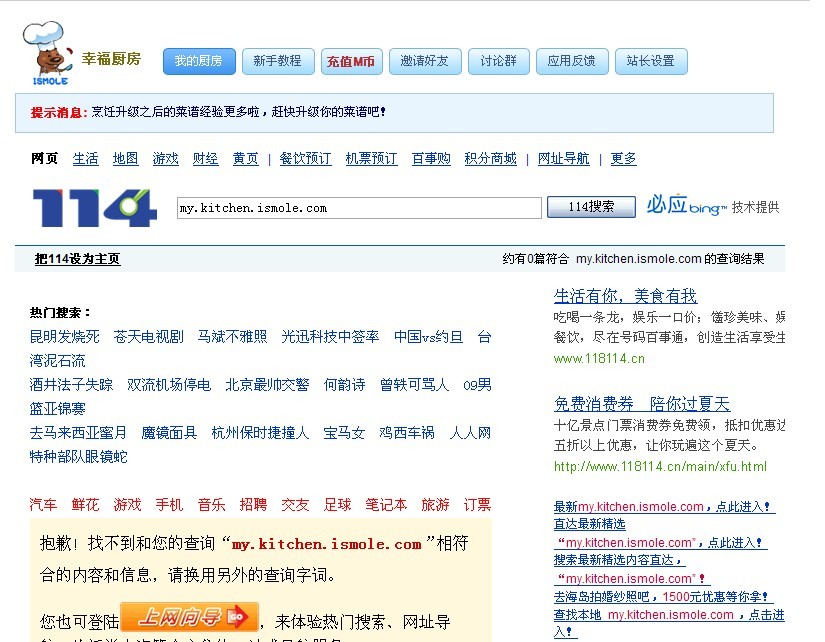Click the www.118114.cn green URL

tap(599, 359)
